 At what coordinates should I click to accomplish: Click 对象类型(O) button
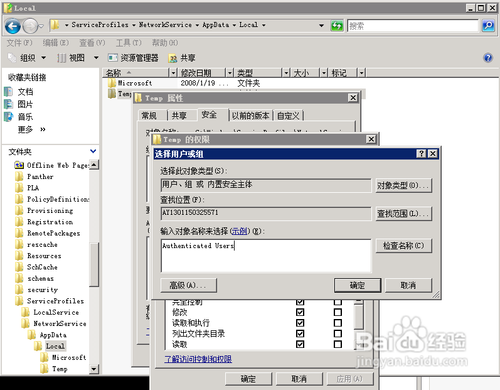click(x=404, y=185)
